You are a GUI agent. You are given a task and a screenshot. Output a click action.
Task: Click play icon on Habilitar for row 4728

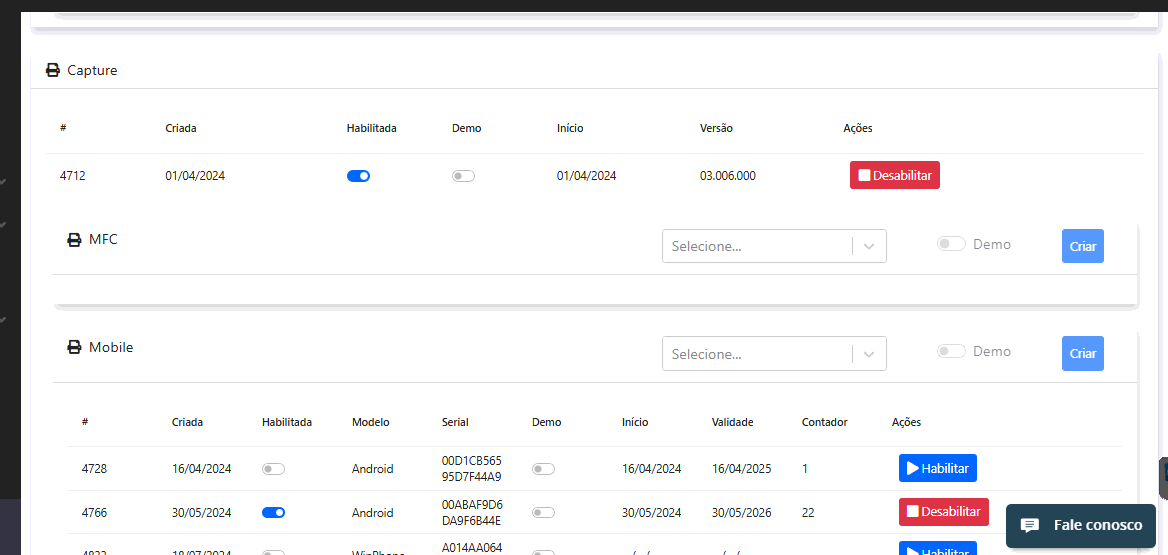pos(912,468)
